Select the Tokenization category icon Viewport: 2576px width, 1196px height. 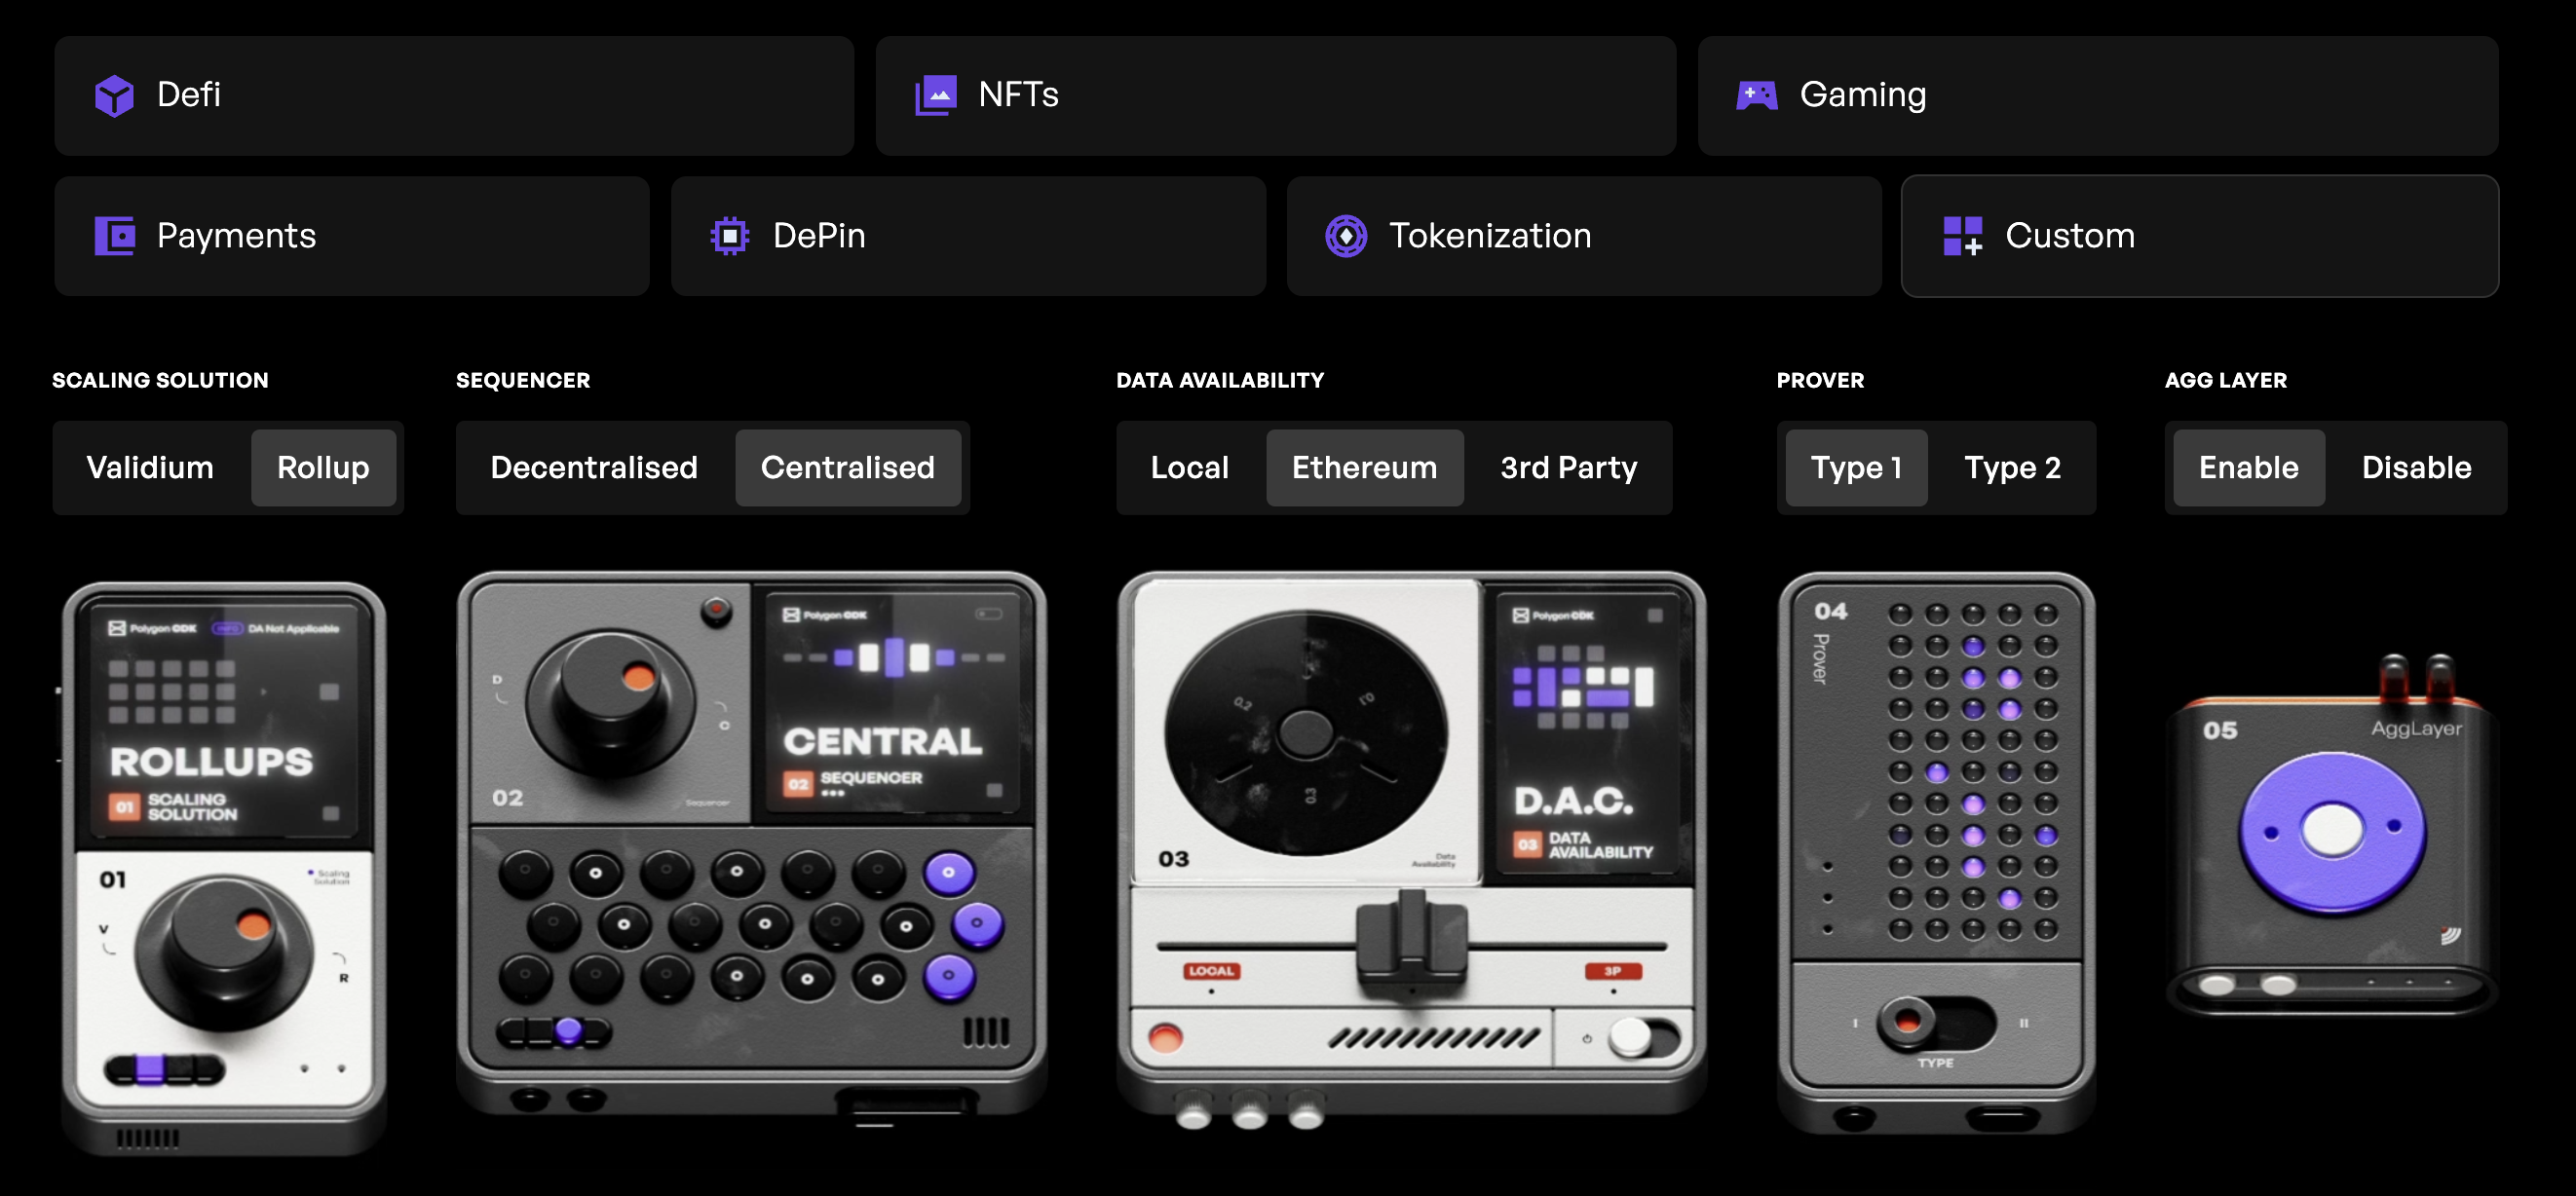coord(1347,235)
